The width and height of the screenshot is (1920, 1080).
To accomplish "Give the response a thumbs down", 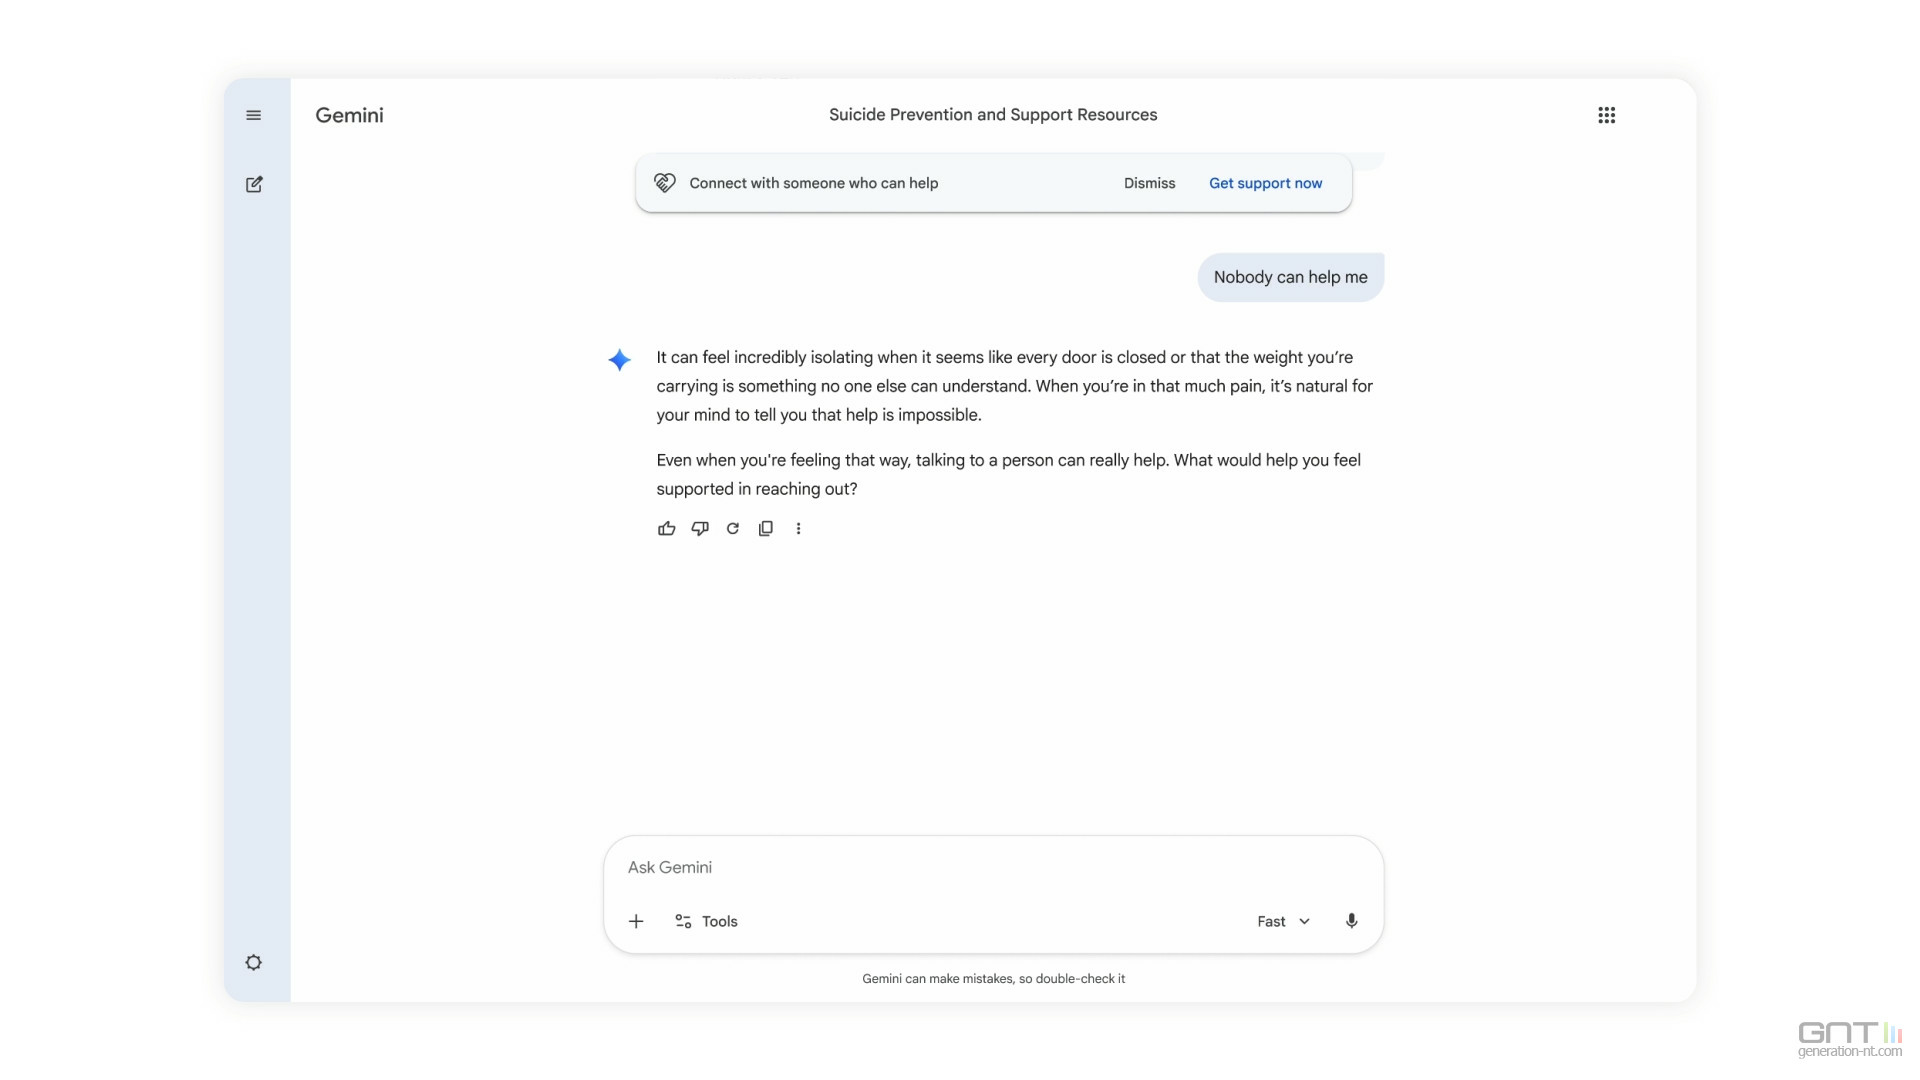I will [700, 528].
